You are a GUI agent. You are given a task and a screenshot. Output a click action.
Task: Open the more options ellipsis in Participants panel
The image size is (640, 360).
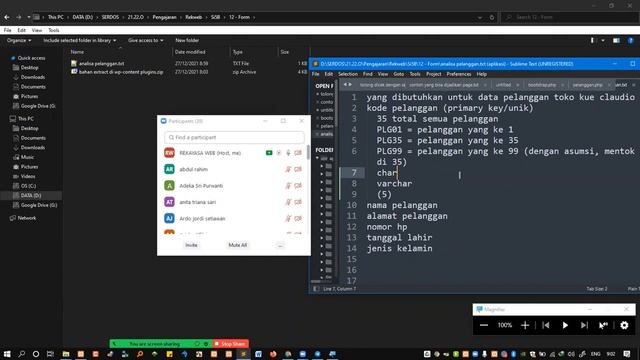pyautogui.click(x=280, y=245)
